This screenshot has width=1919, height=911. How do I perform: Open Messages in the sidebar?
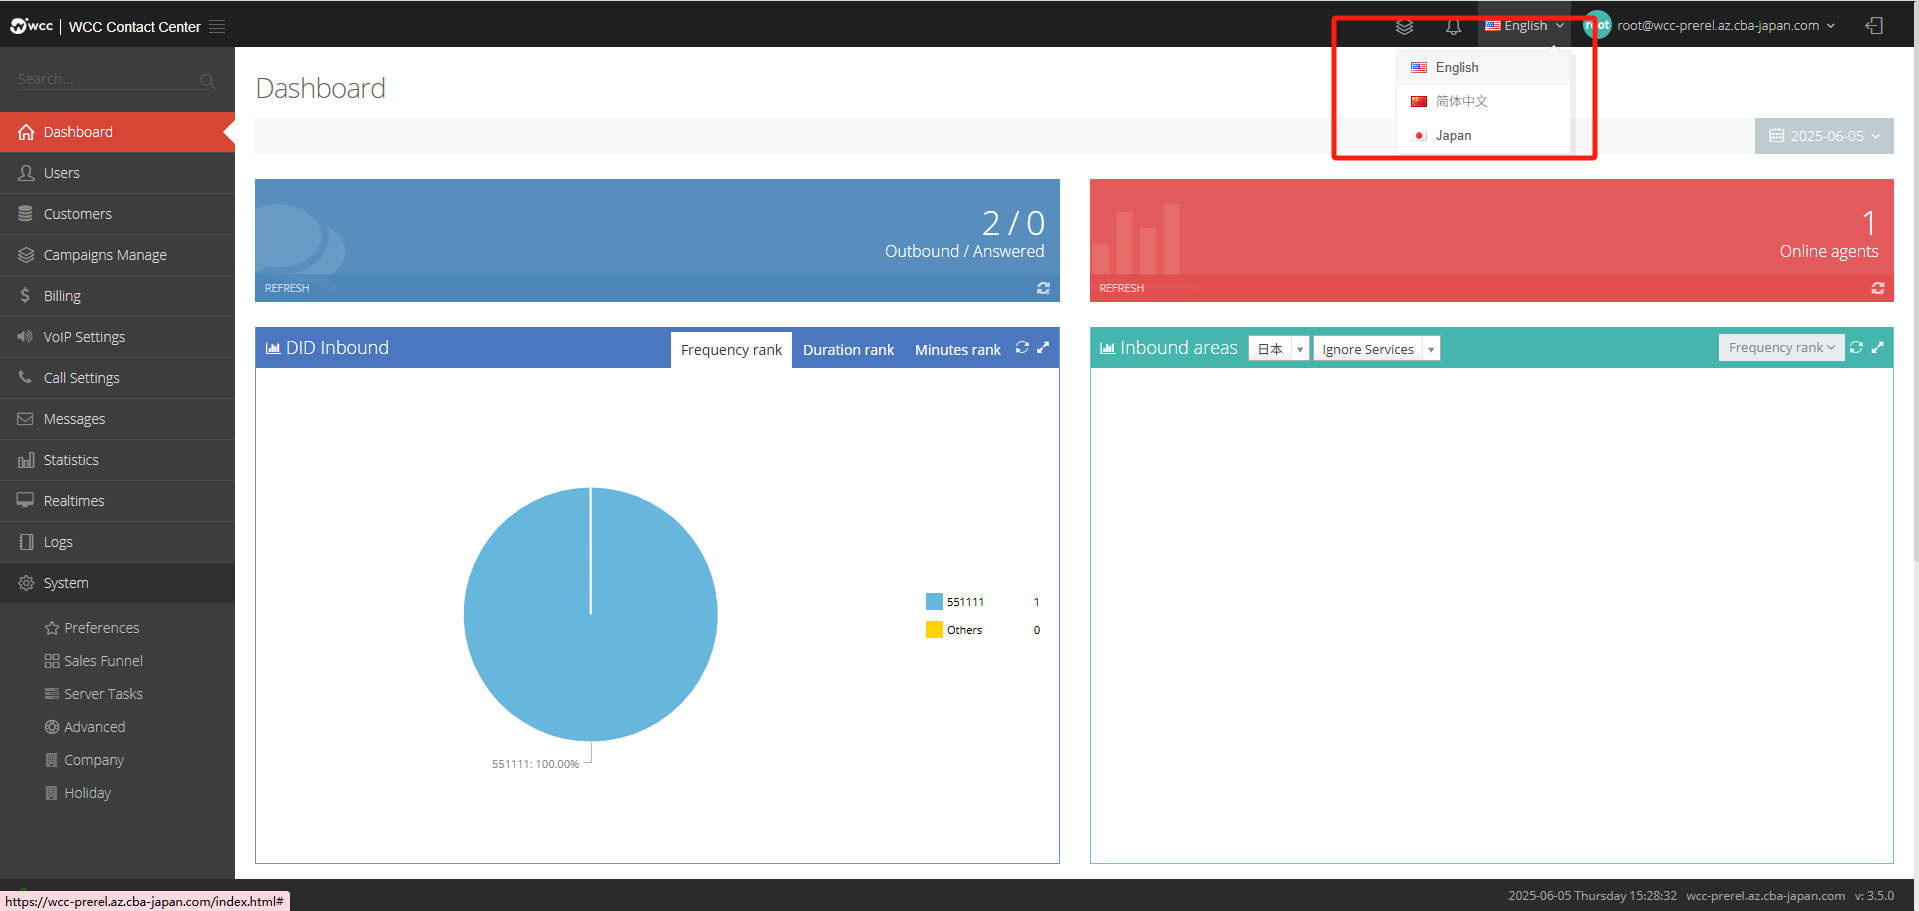117,419
